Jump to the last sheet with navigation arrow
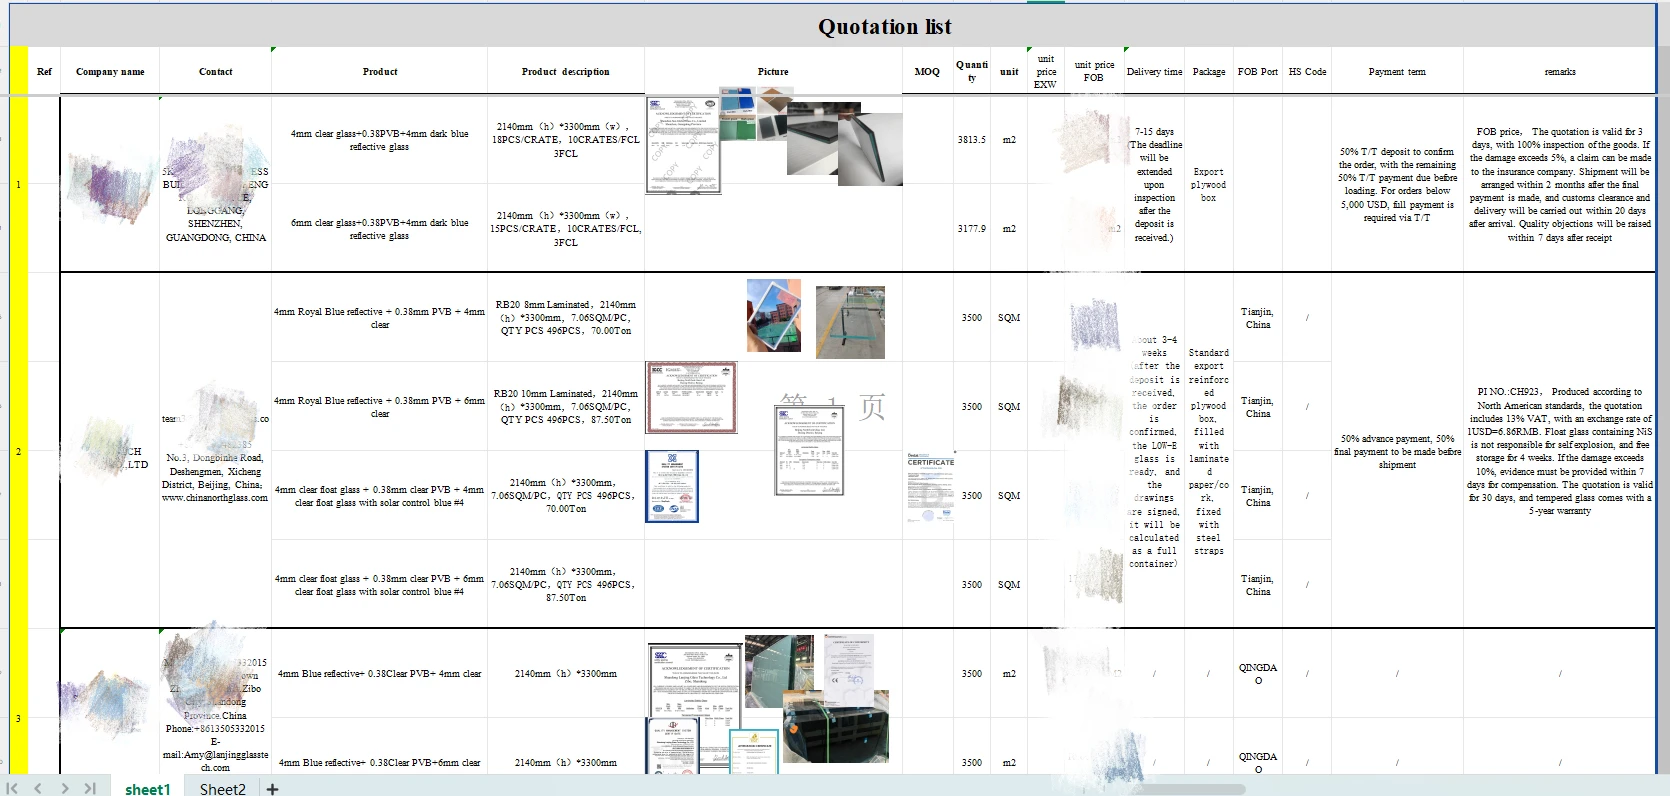 [x=90, y=789]
